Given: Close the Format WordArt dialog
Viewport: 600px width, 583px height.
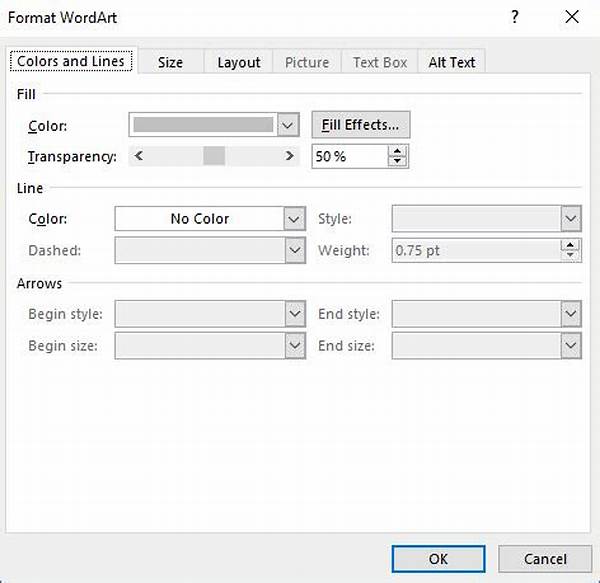Looking at the screenshot, I should pyautogui.click(x=571, y=17).
